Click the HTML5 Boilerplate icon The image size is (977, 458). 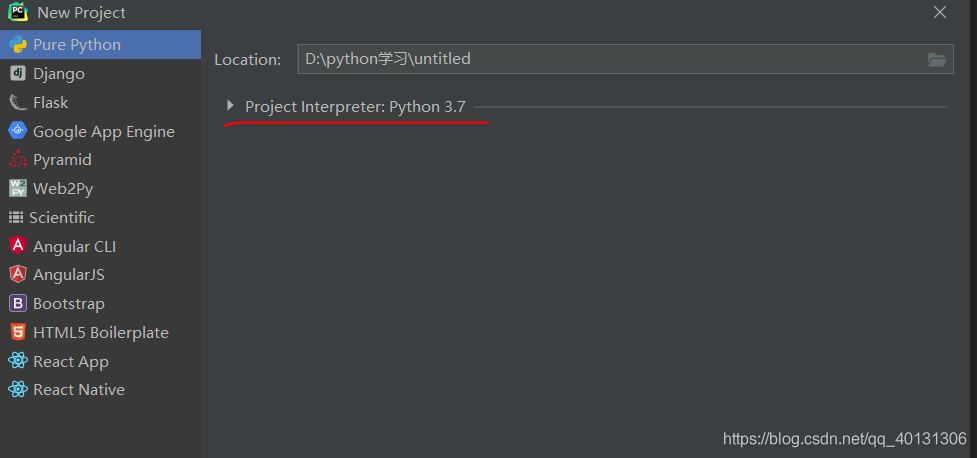(x=17, y=333)
